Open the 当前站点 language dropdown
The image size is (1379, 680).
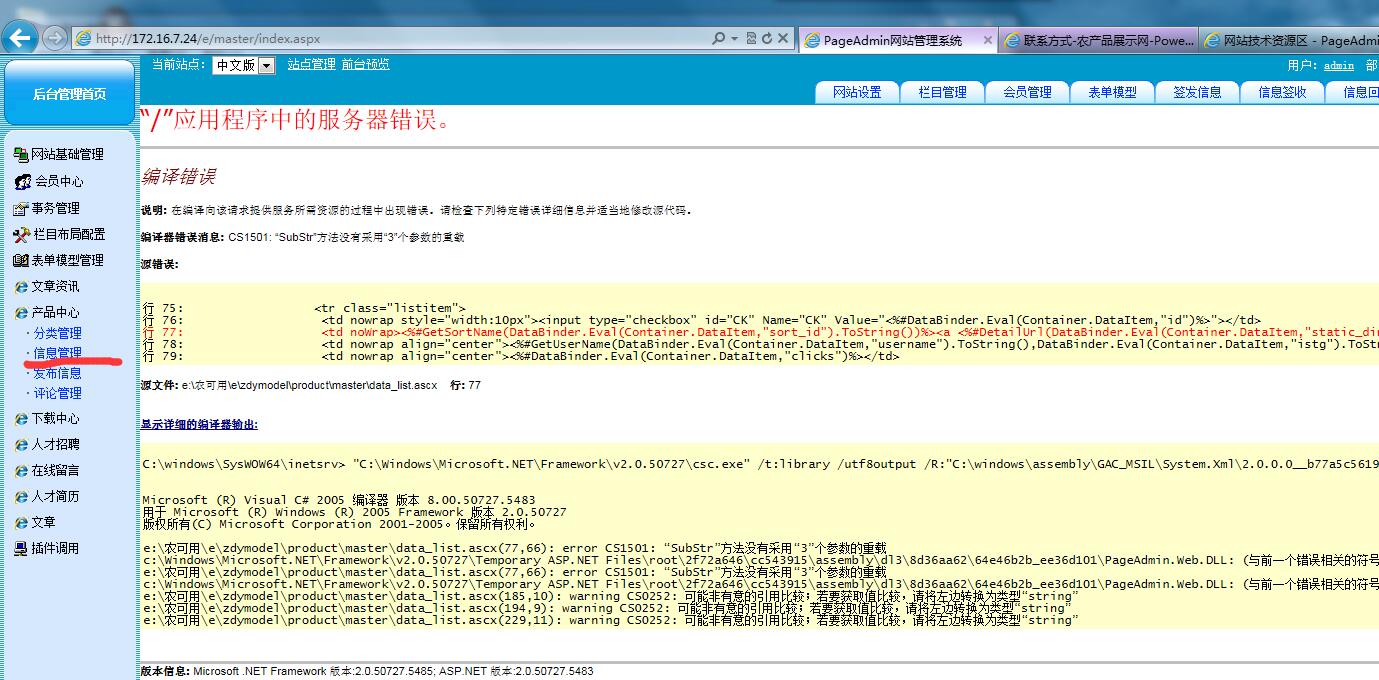point(266,66)
